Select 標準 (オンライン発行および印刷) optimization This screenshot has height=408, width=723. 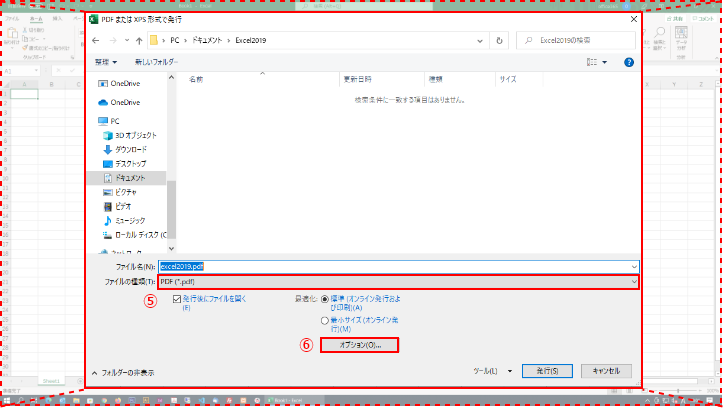click(x=325, y=299)
